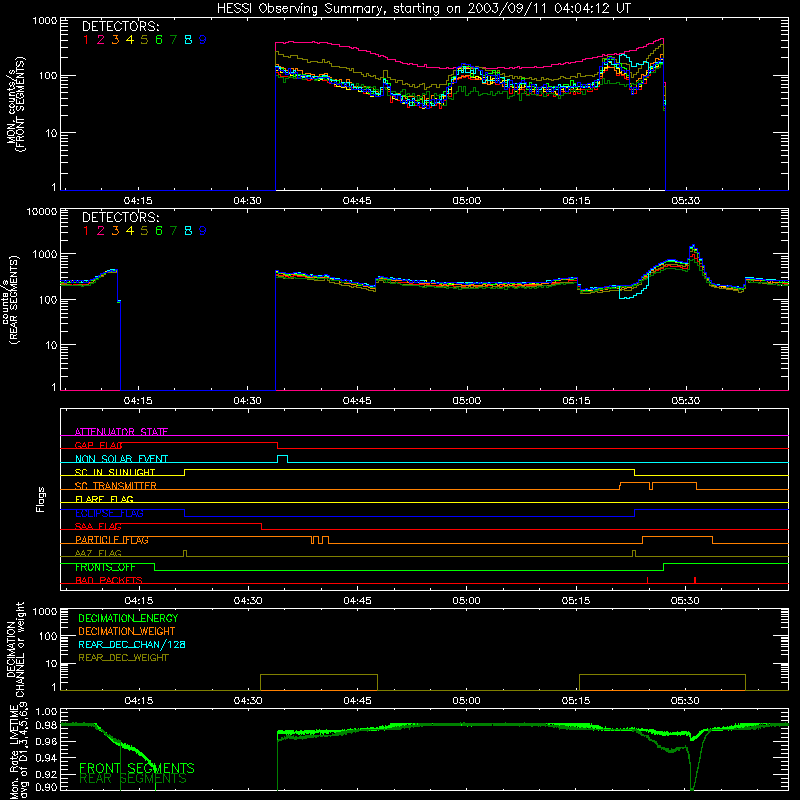Click the FRONT SEGMENTS livetime legend label
This screenshot has height=800, width=800.
pyautogui.click(x=137, y=768)
